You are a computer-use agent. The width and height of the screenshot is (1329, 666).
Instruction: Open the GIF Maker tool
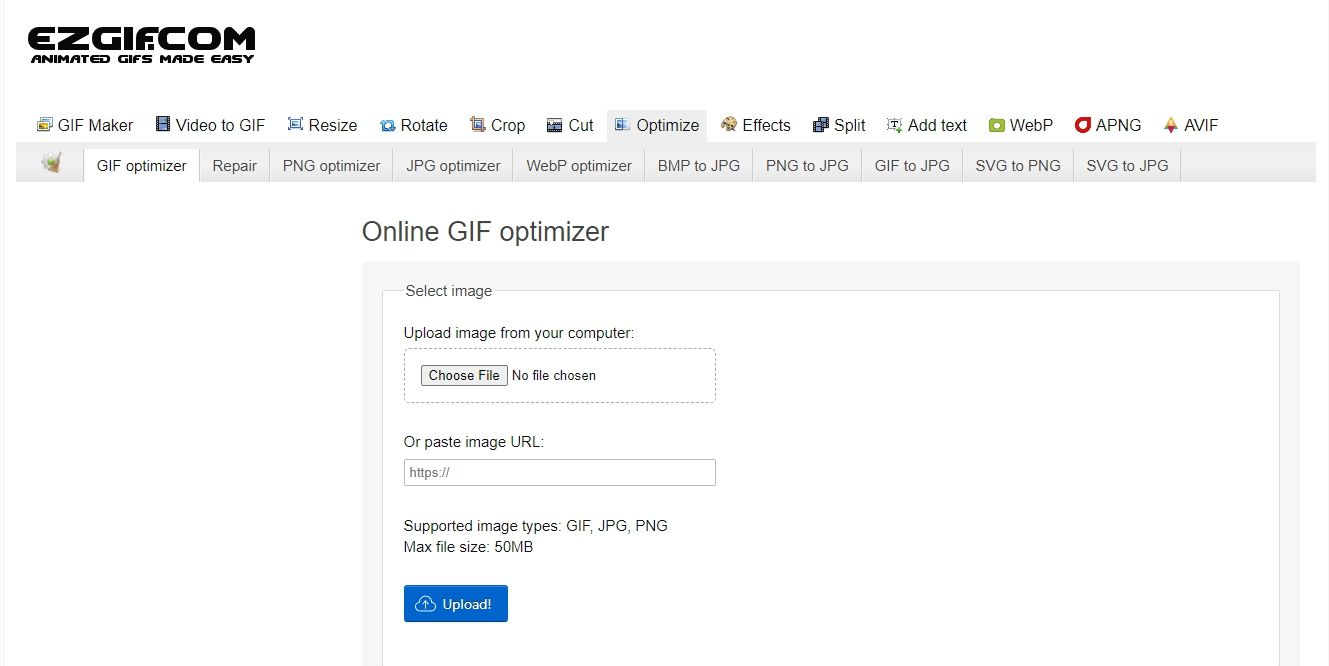85,125
